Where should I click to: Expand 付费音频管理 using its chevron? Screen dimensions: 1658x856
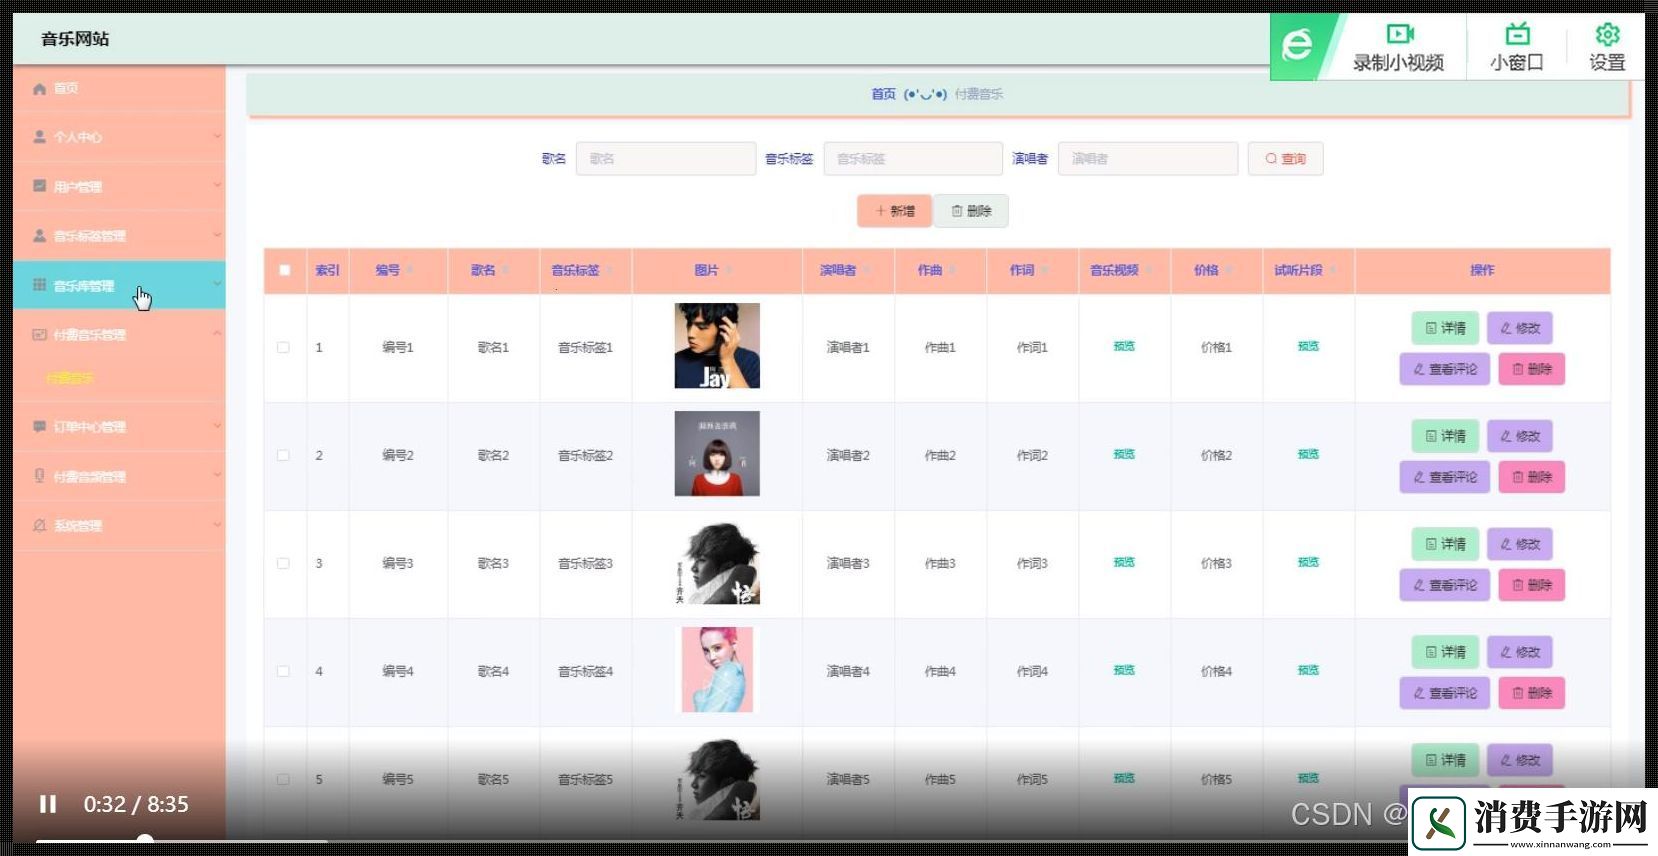[217, 476]
